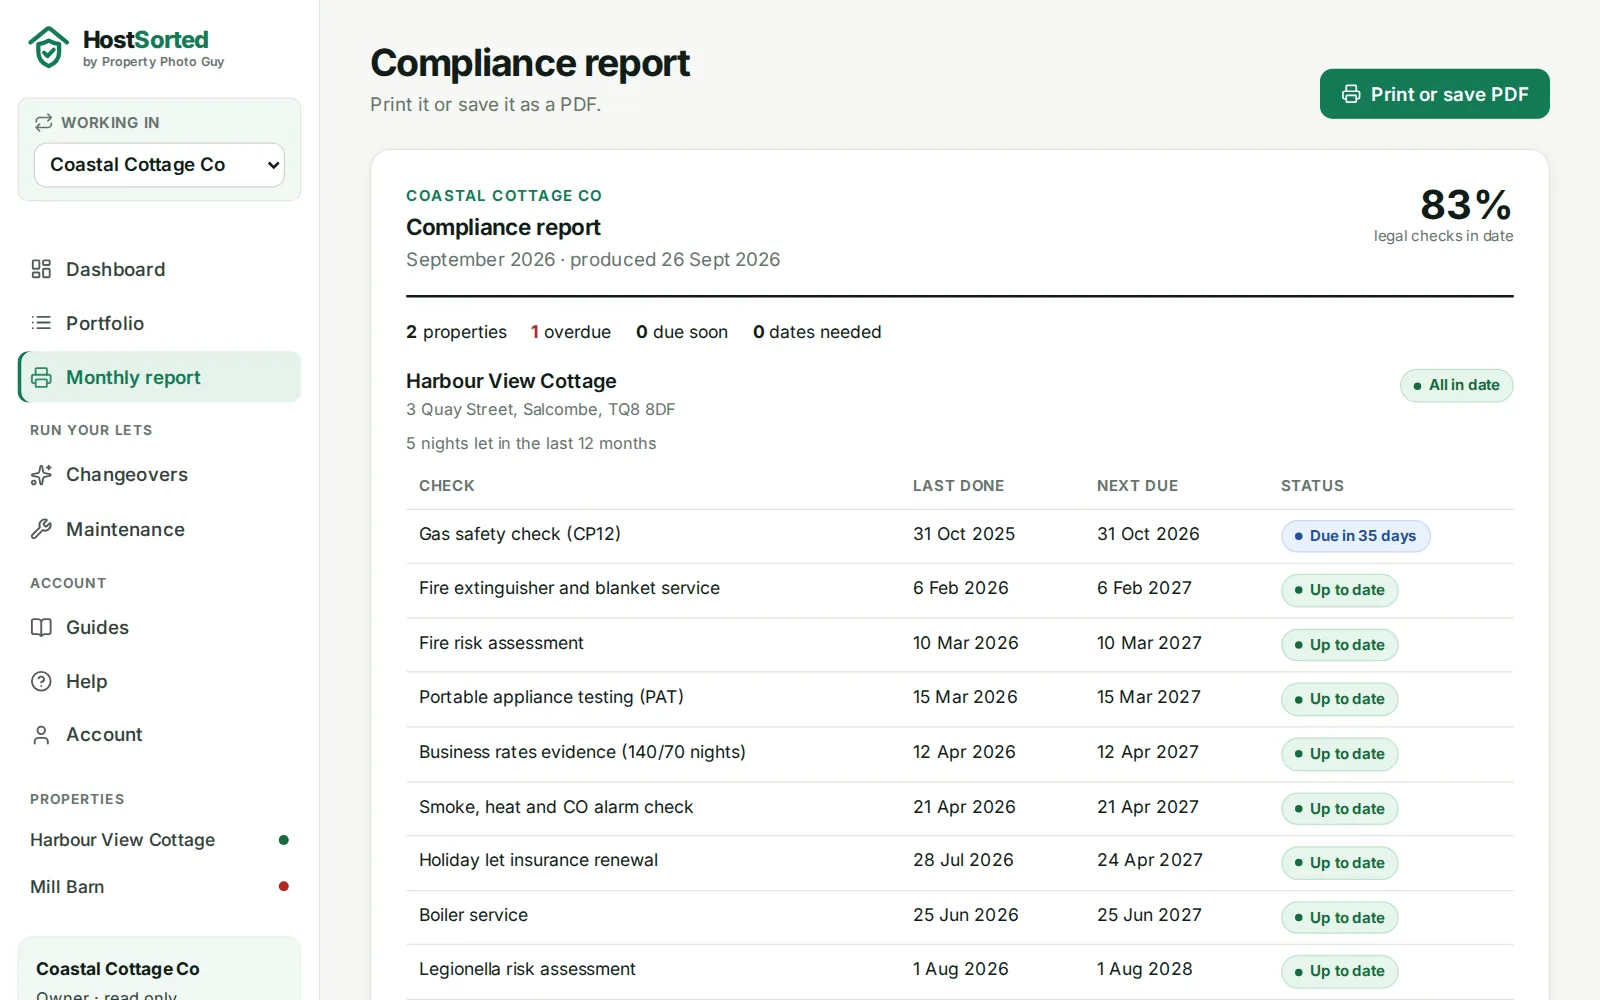The height and width of the screenshot is (1000, 1600).
Task: Open Changeovers from the sidebar
Action: click(159, 475)
